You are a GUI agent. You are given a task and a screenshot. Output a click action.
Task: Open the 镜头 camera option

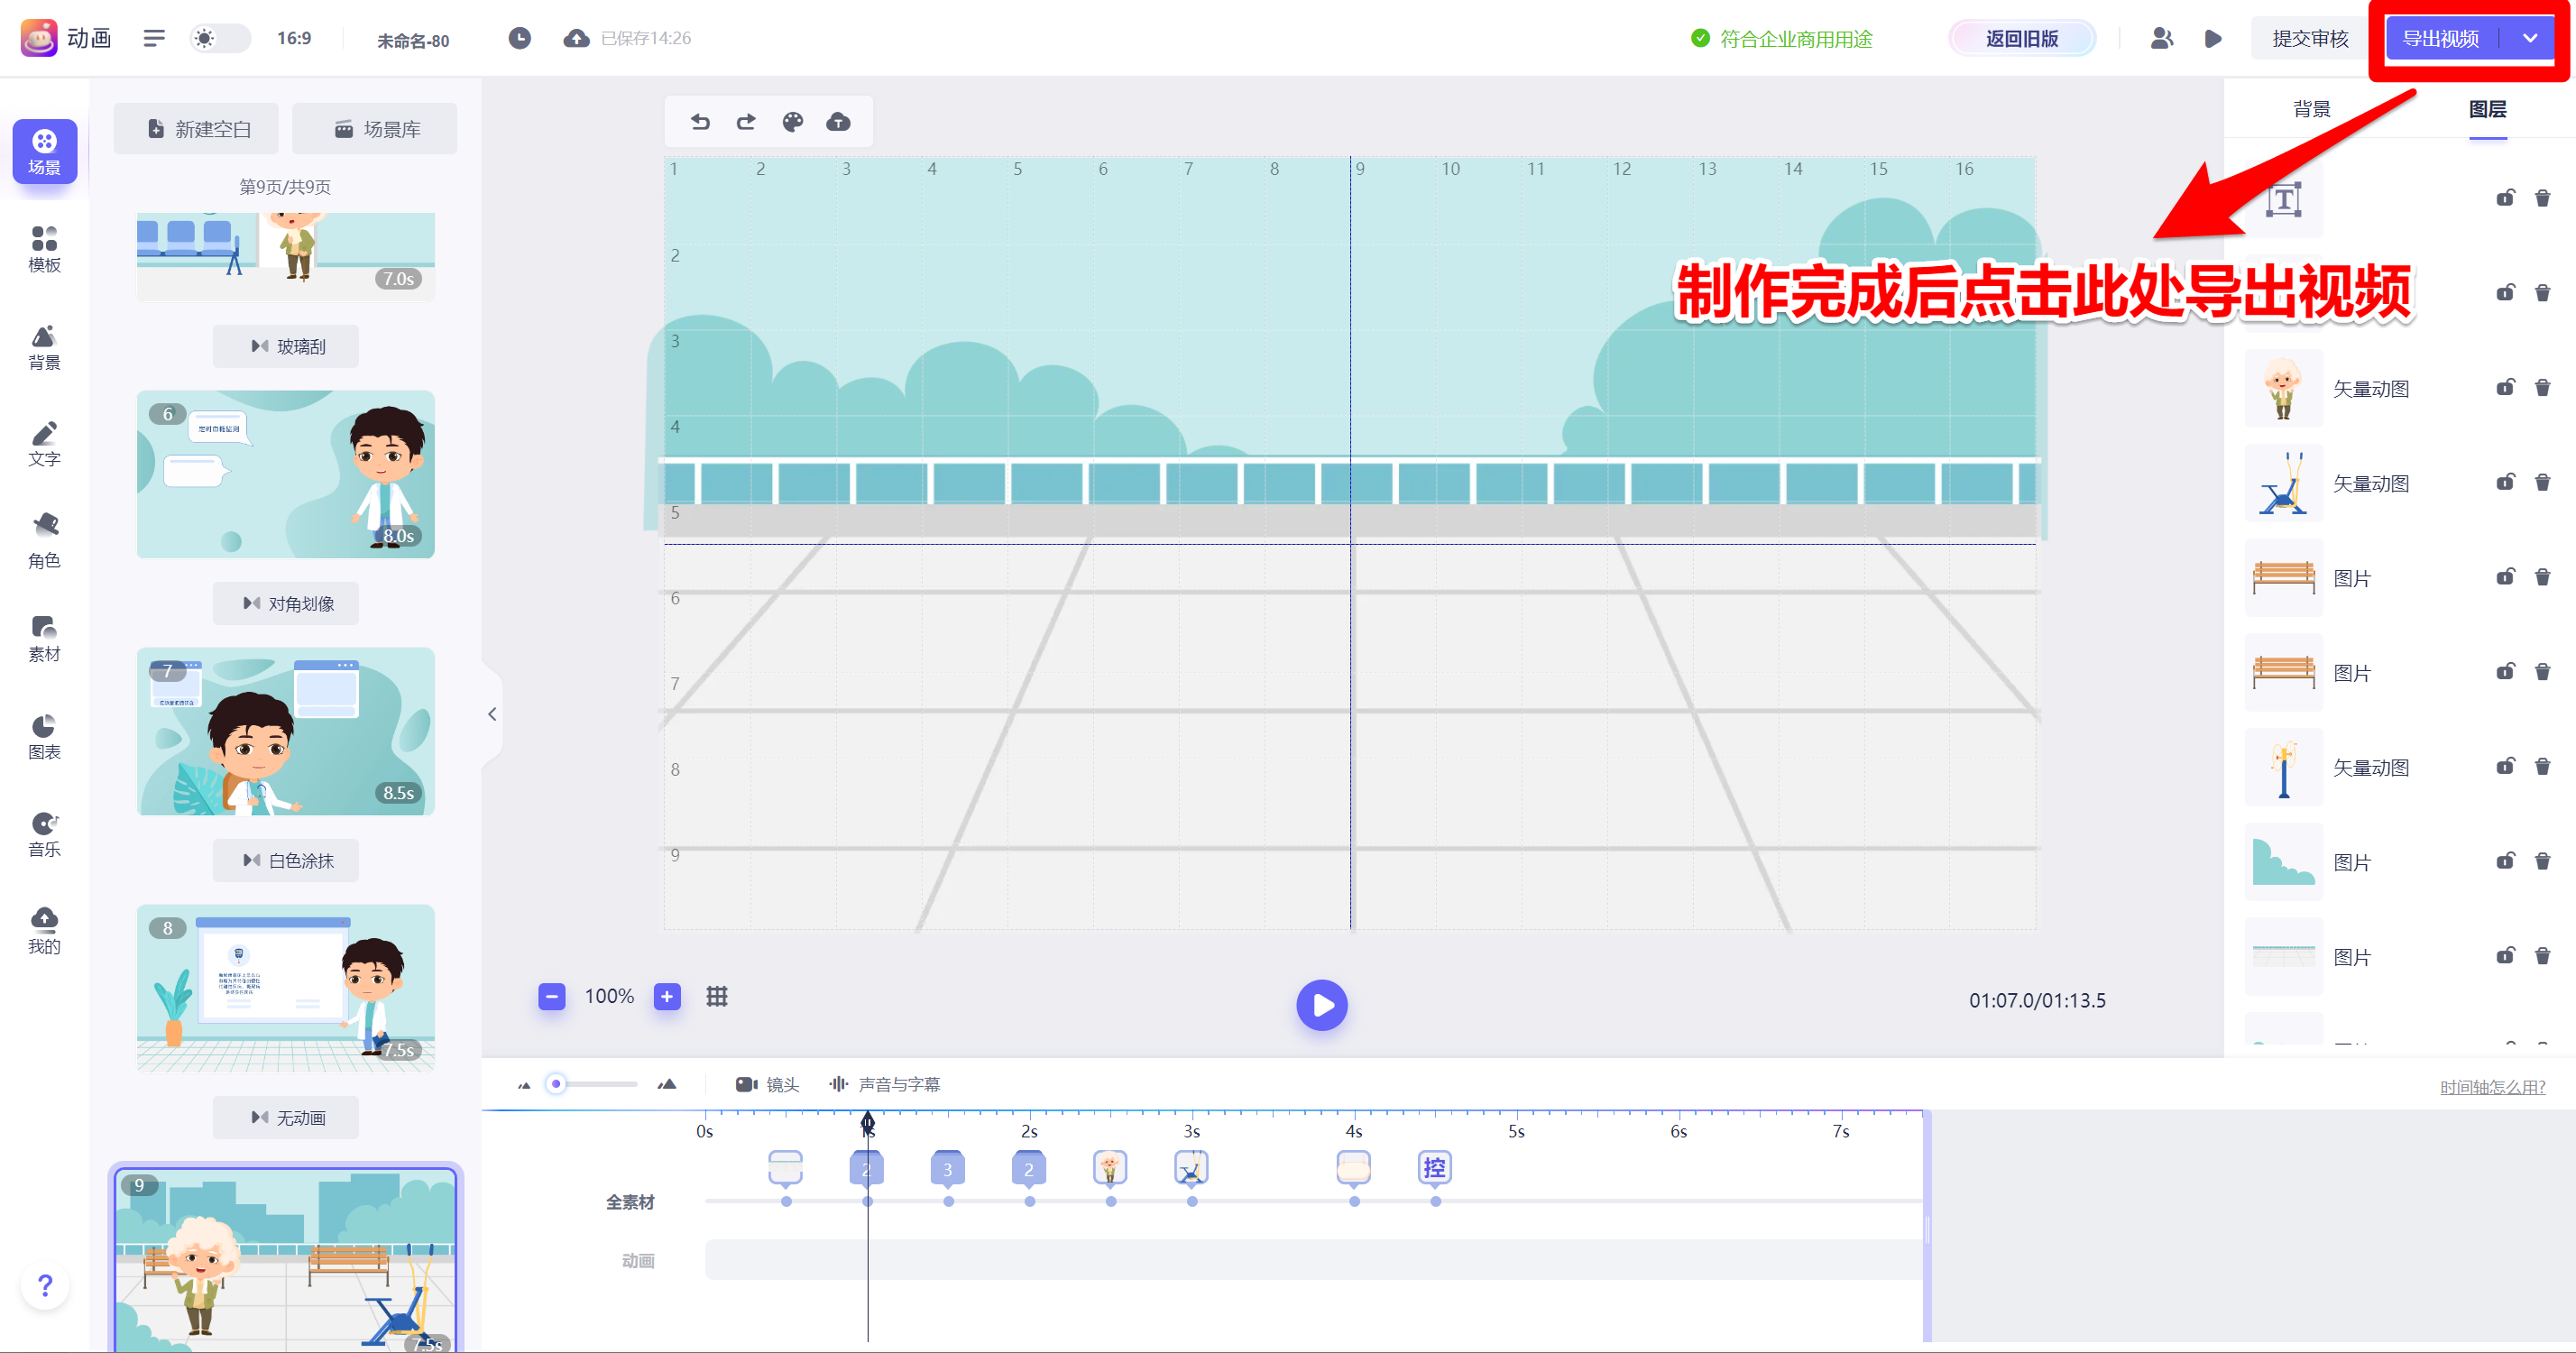(x=767, y=1085)
